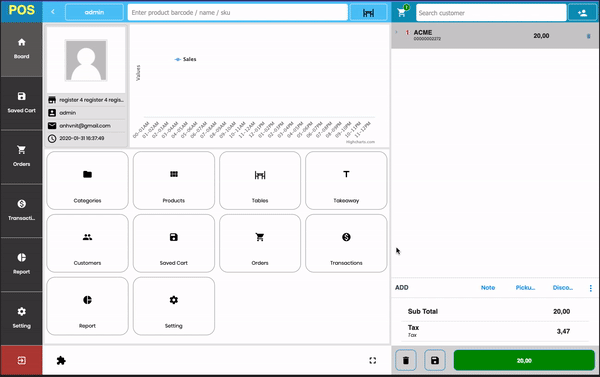Open the Orders tile
This screenshot has height=377, width=600.
[x=260, y=243]
